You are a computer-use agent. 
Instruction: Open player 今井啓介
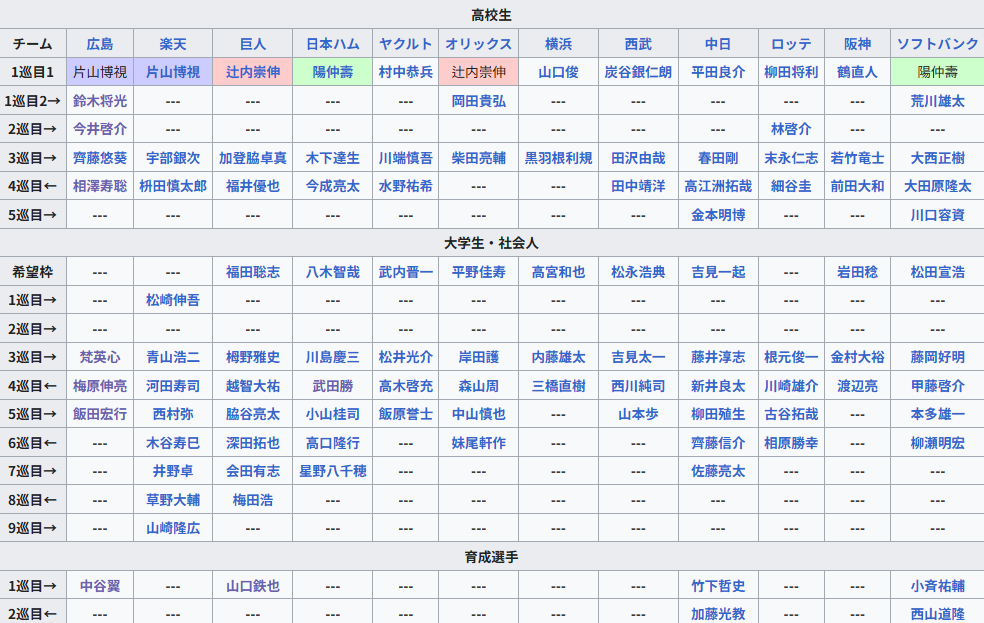pos(100,129)
